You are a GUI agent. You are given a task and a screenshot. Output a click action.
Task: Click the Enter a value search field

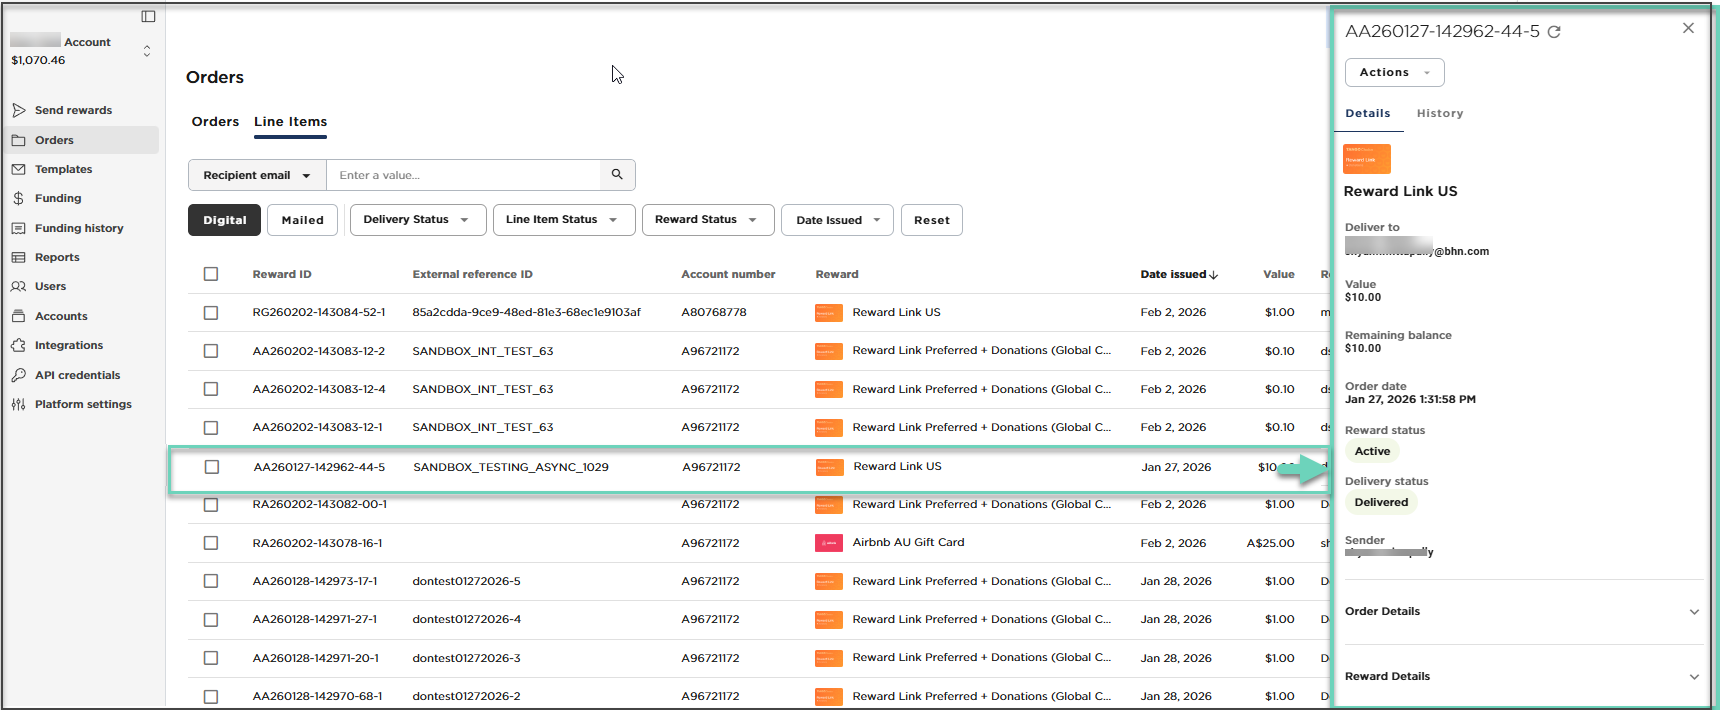[463, 175]
